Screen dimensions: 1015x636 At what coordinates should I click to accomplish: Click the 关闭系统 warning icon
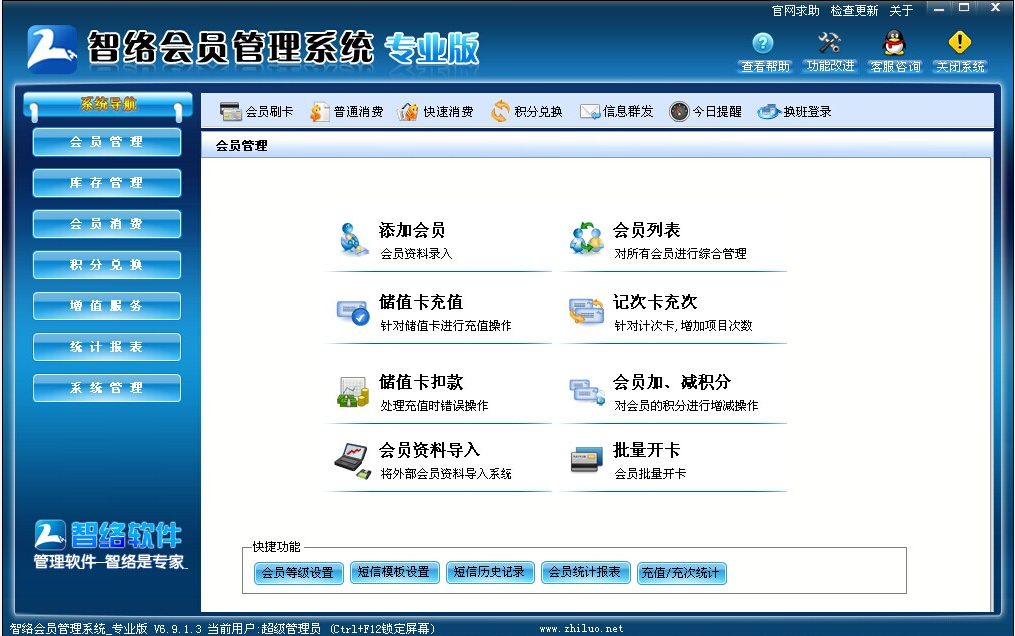coord(959,43)
